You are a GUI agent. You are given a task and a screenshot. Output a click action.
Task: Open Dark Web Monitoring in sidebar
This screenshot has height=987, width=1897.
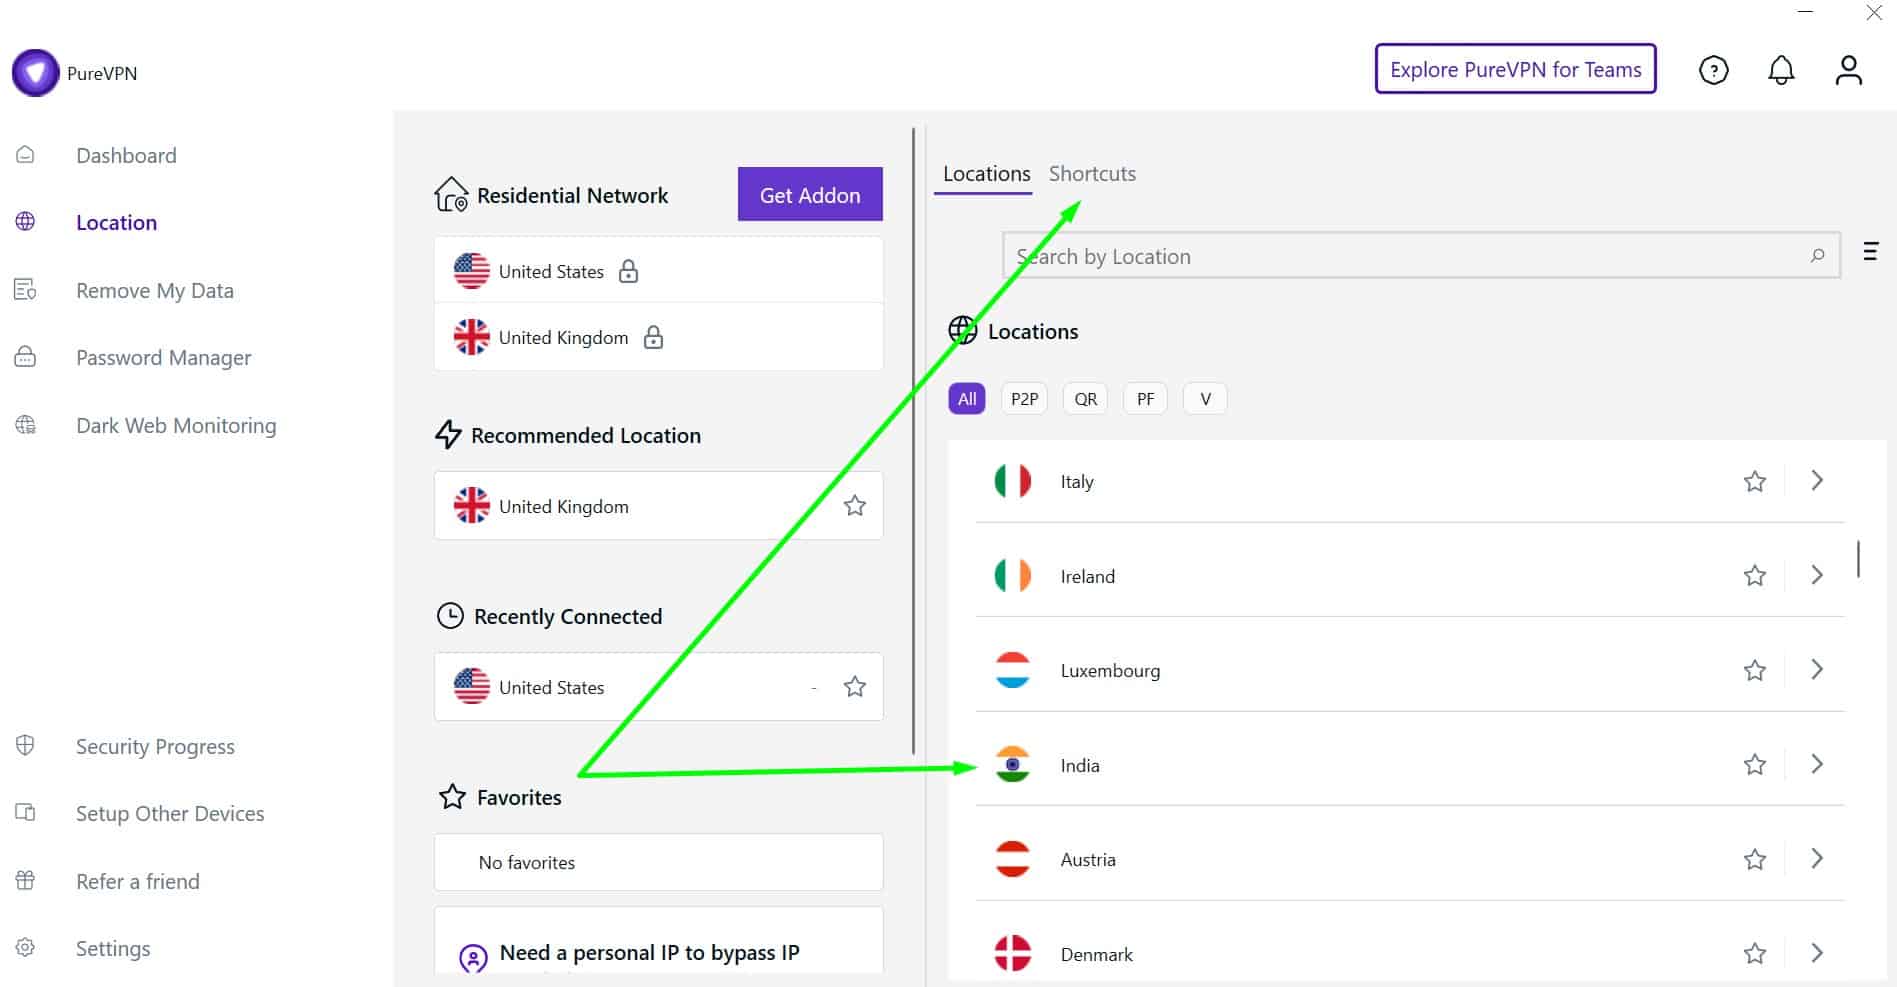(176, 425)
